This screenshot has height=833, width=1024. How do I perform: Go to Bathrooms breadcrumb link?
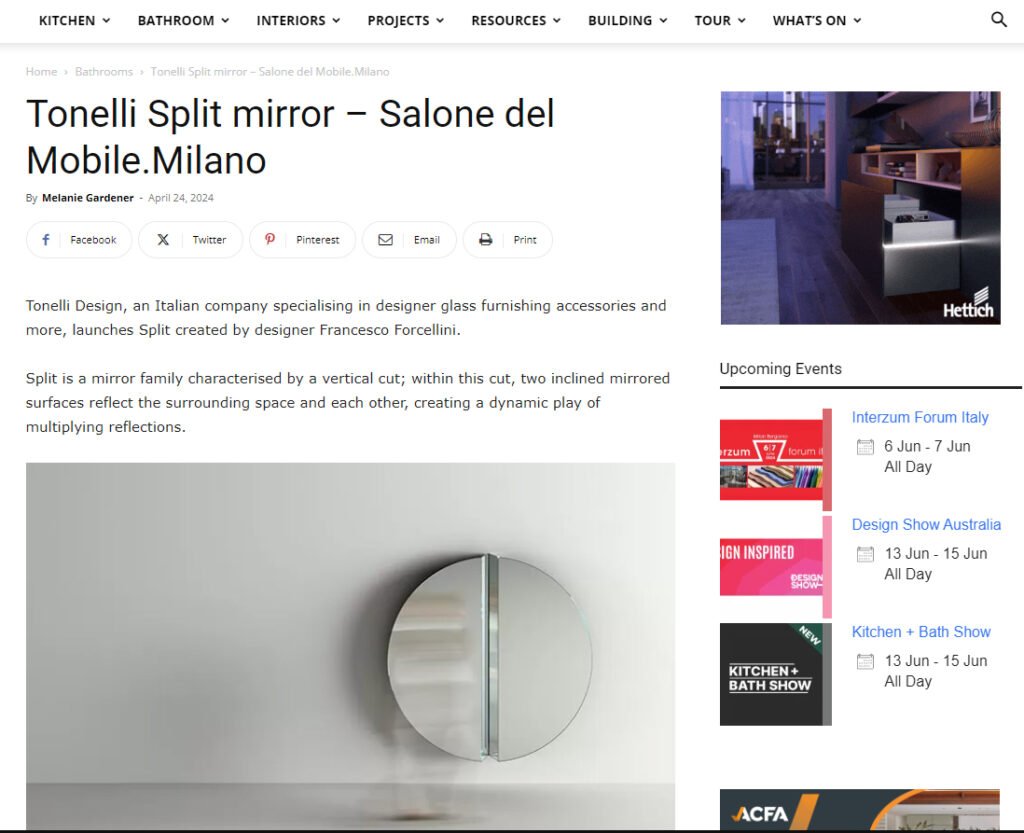104,72
